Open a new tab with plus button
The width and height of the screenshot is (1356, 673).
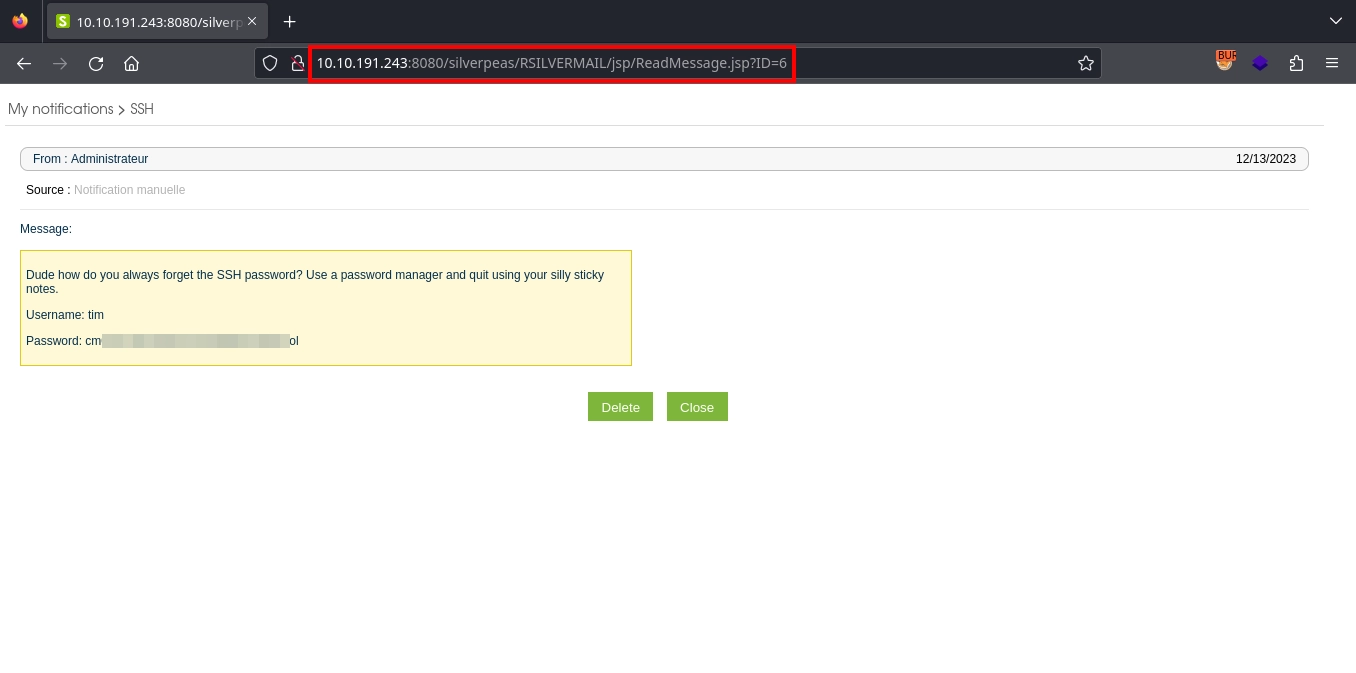[290, 21]
